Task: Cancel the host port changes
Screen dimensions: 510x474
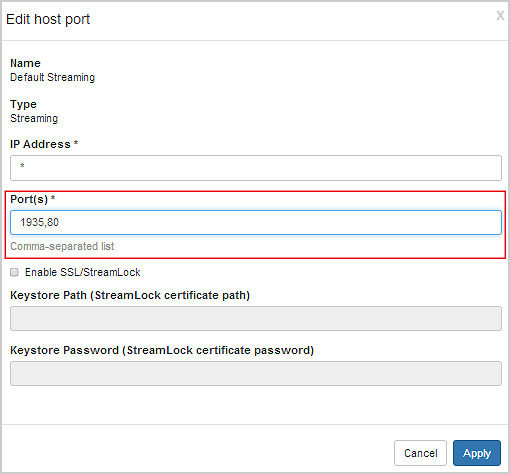Action: (x=420, y=453)
